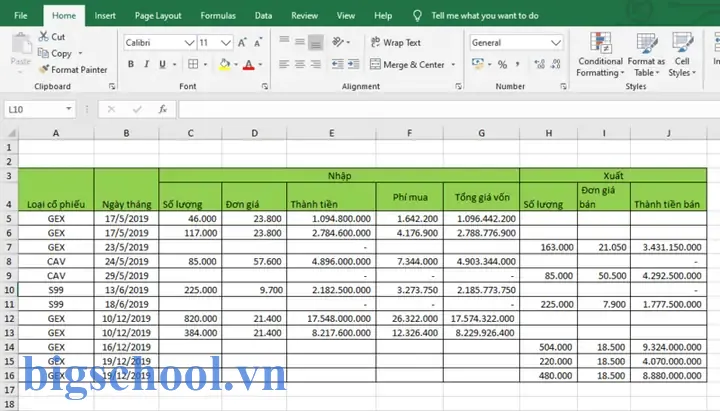
Task: Click the formula bar input field
Action: tap(449, 109)
